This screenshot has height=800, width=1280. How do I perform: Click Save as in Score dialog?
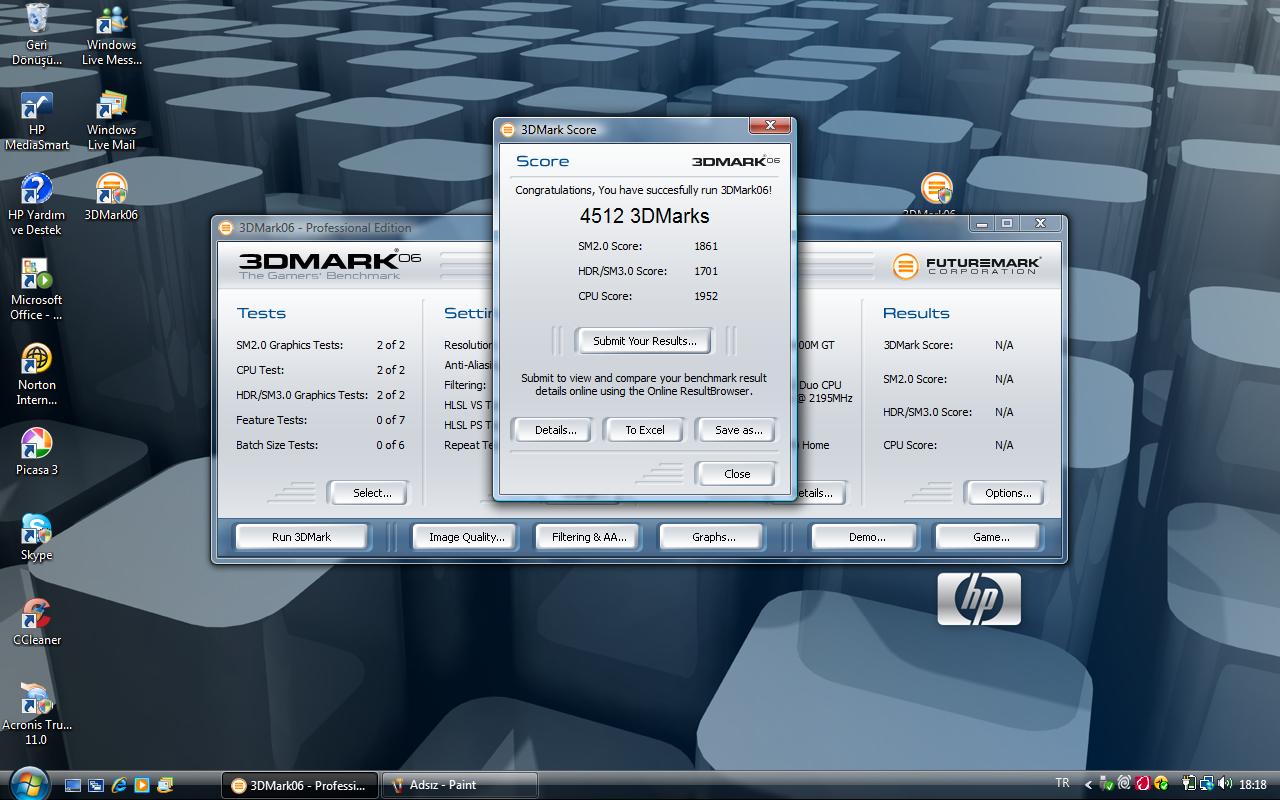click(738, 430)
